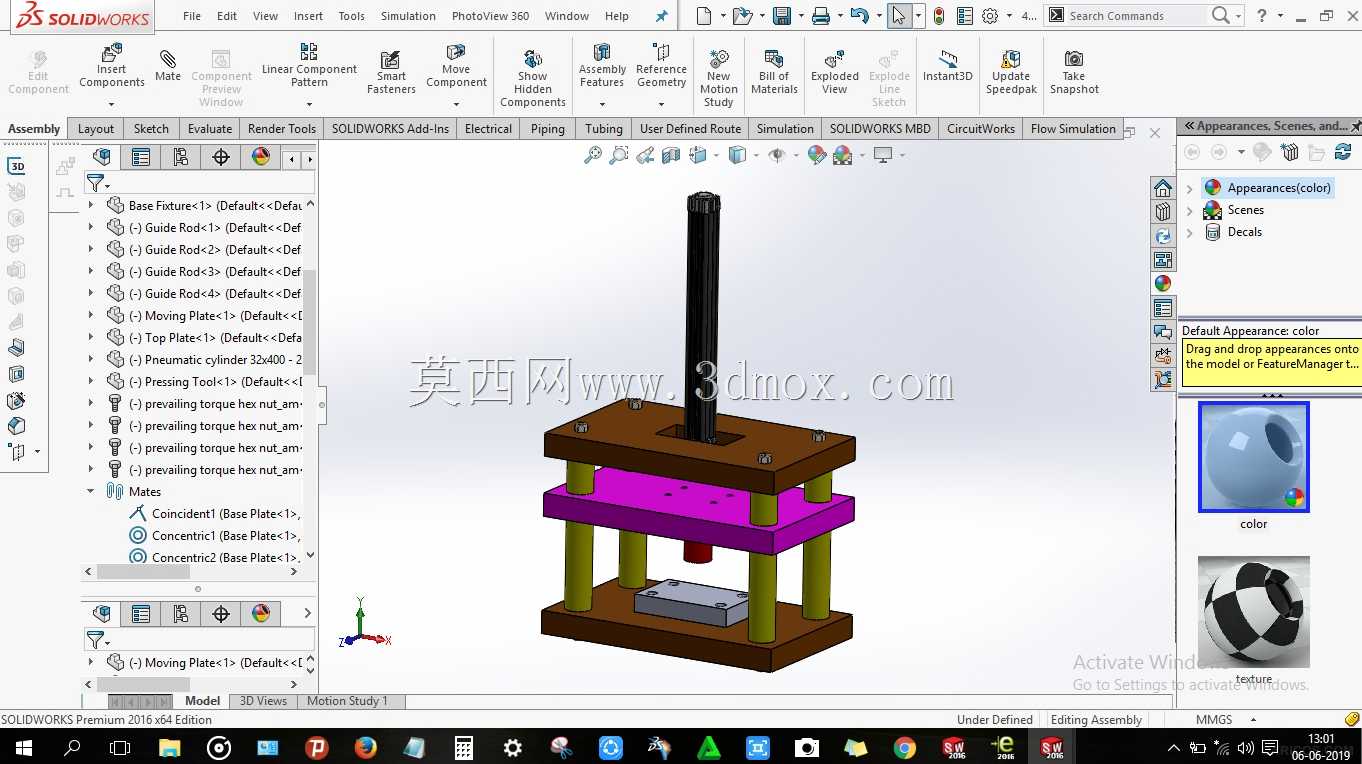Open Design Library task pane tab
1362x764 pixels.
pyautogui.click(x=1163, y=212)
